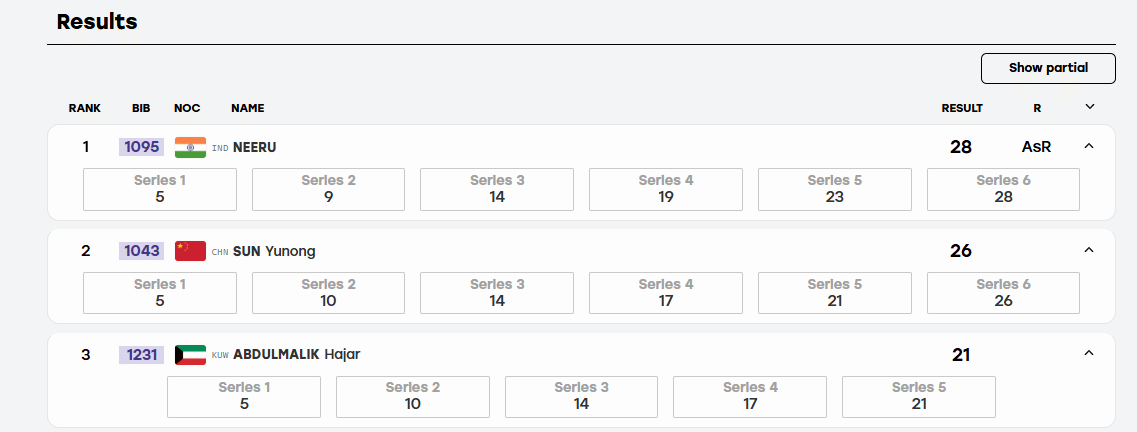Image resolution: width=1137 pixels, height=432 pixels.
Task: Click the India flag icon beside NEERU
Action: click(x=191, y=147)
